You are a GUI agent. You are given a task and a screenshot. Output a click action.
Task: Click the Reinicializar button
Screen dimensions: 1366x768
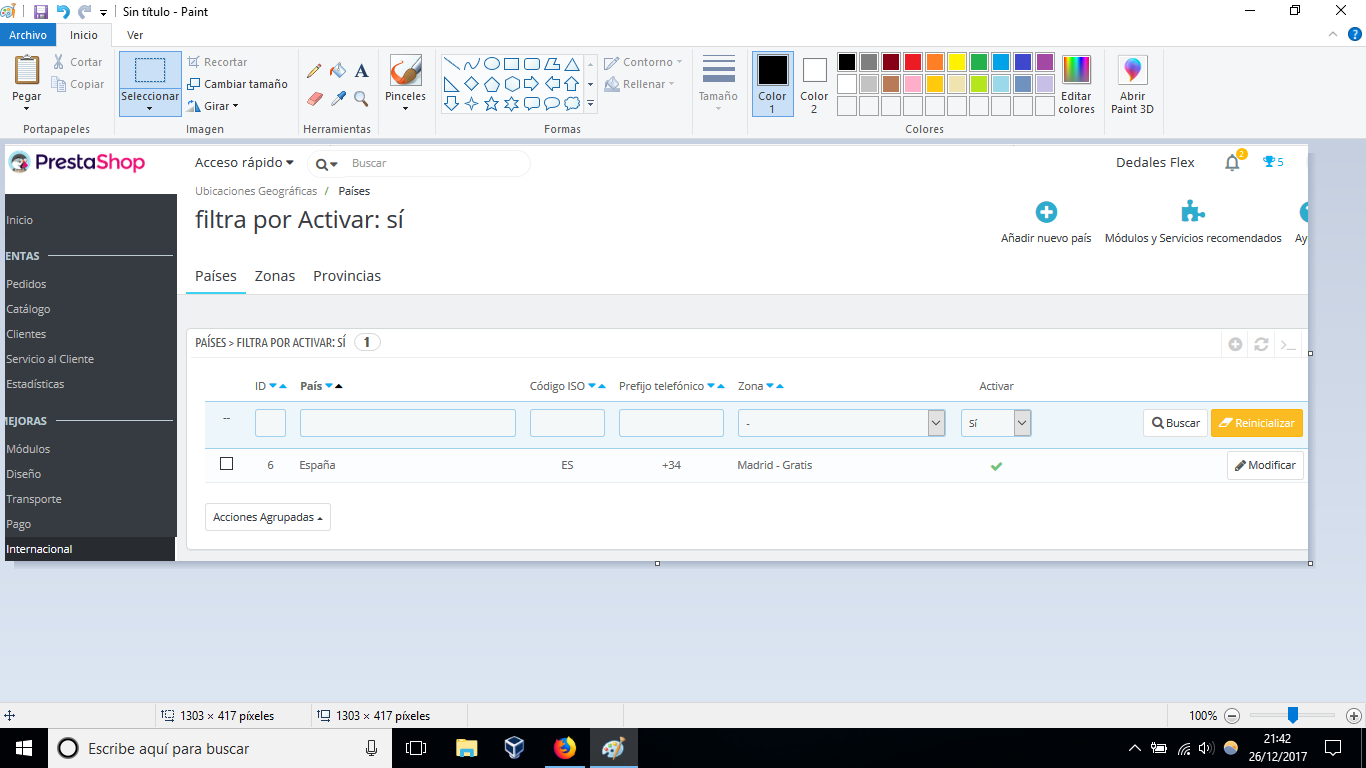(1257, 423)
